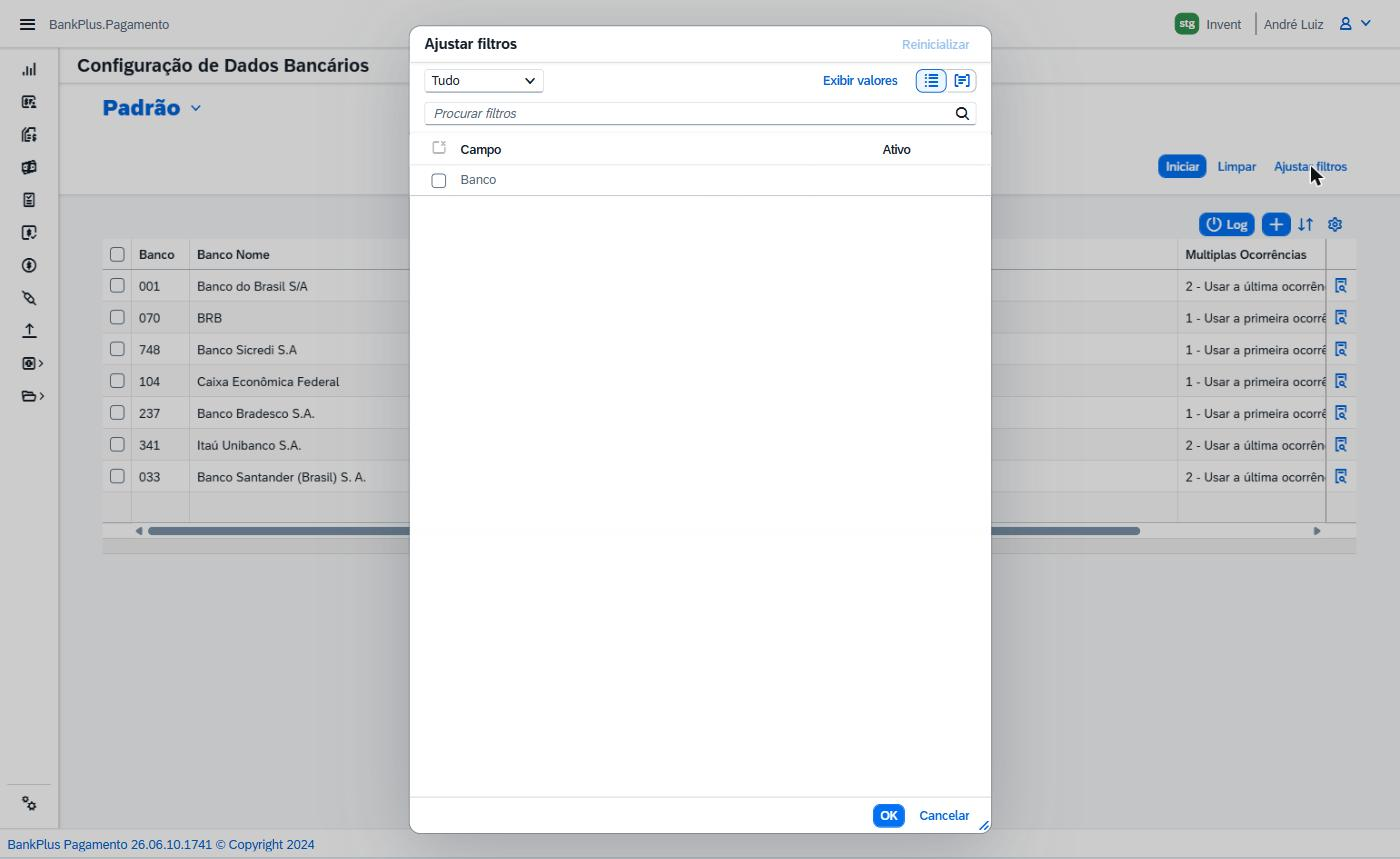The image size is (1400, 859).
Task: Open the gears settings icon at sidebar bottom
Action: (29, 804)
